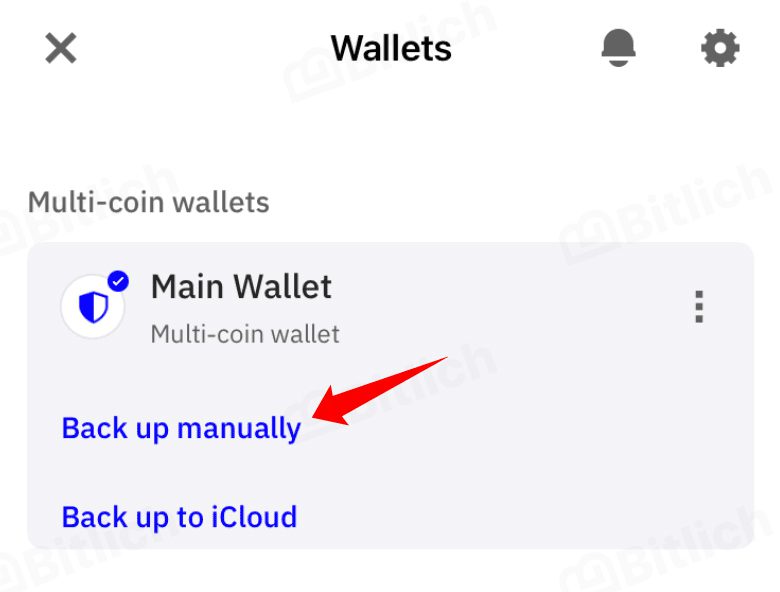Screen dimensions: 780x592
Task: Click the Wallets page title
Action: tap(391, 49)
